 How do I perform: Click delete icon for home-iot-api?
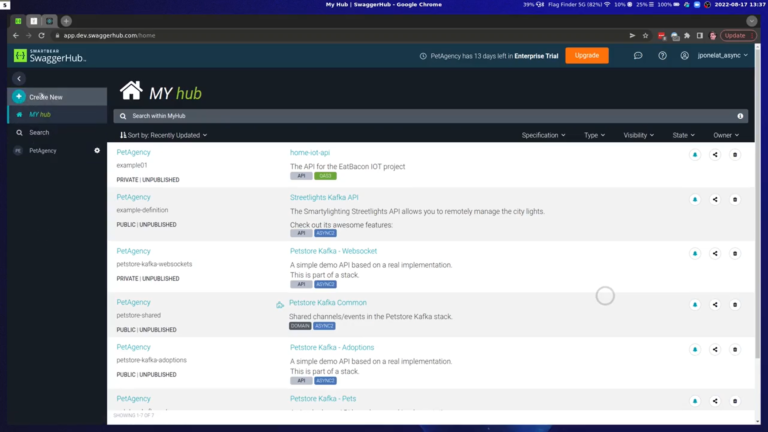(735, 155)
